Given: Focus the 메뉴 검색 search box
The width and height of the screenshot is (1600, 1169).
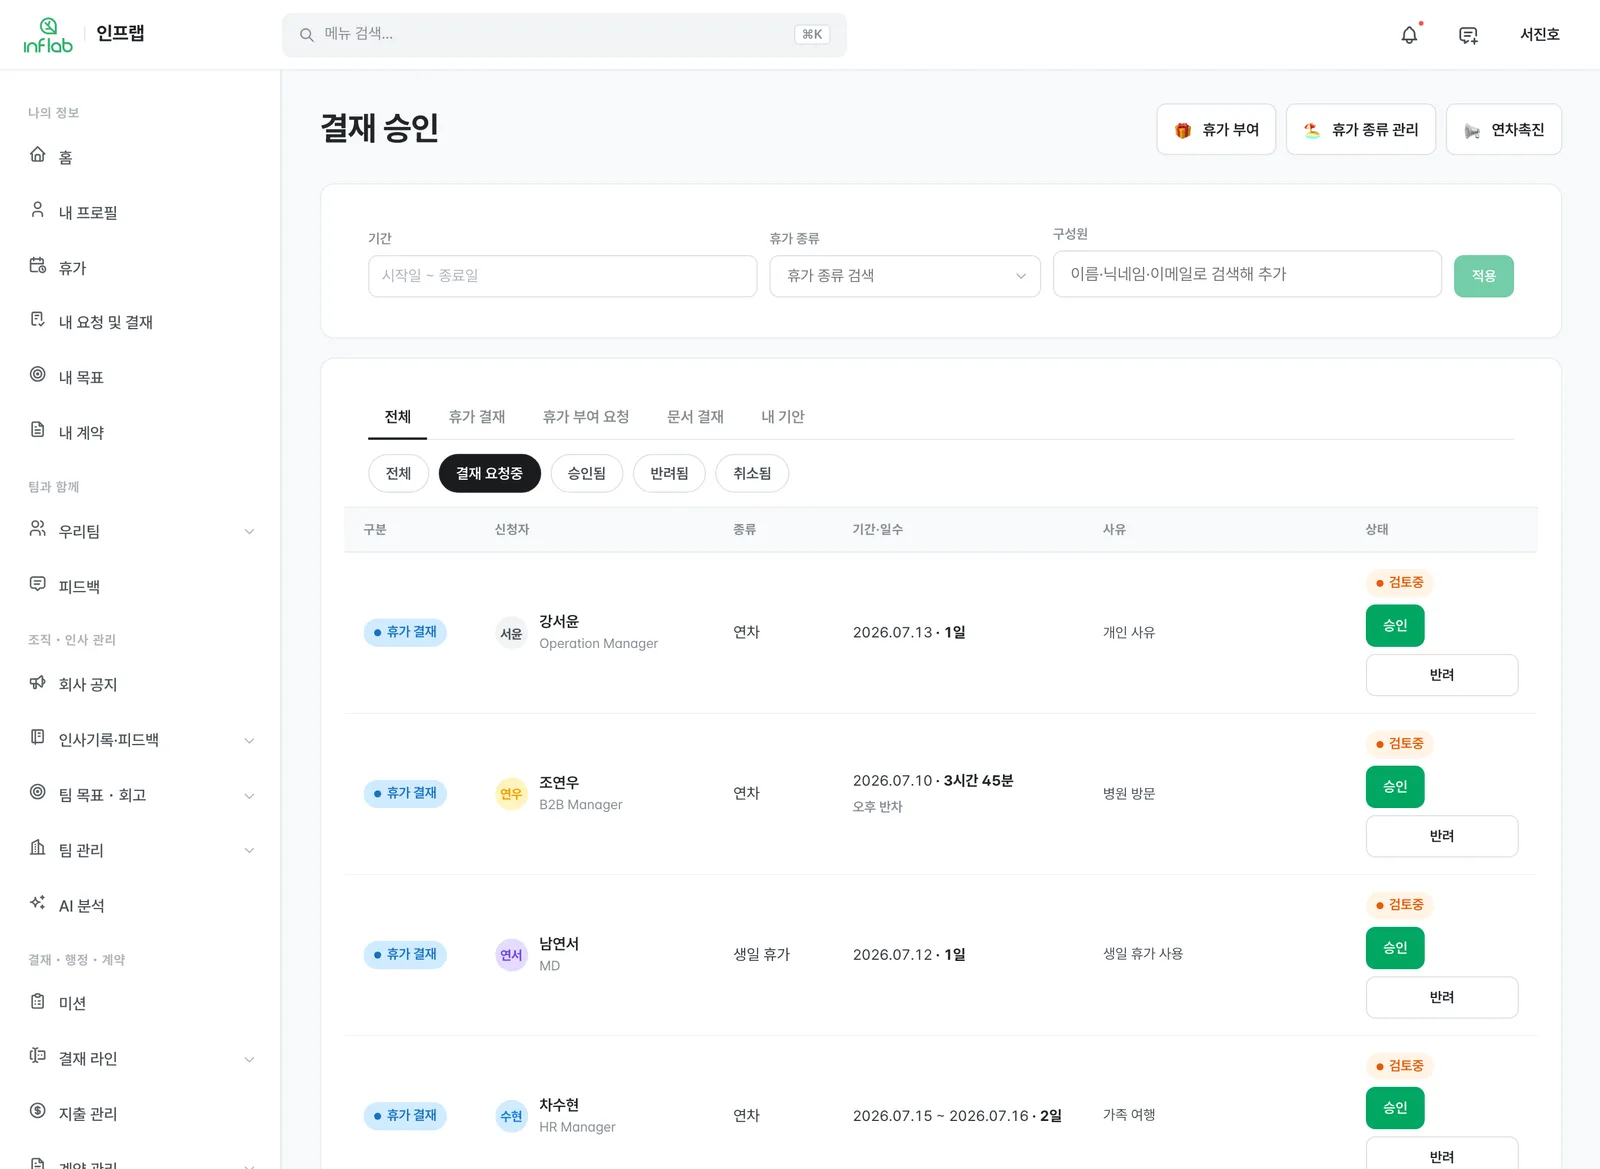Looking at the screenshot, I should click(x=564, y=35).
